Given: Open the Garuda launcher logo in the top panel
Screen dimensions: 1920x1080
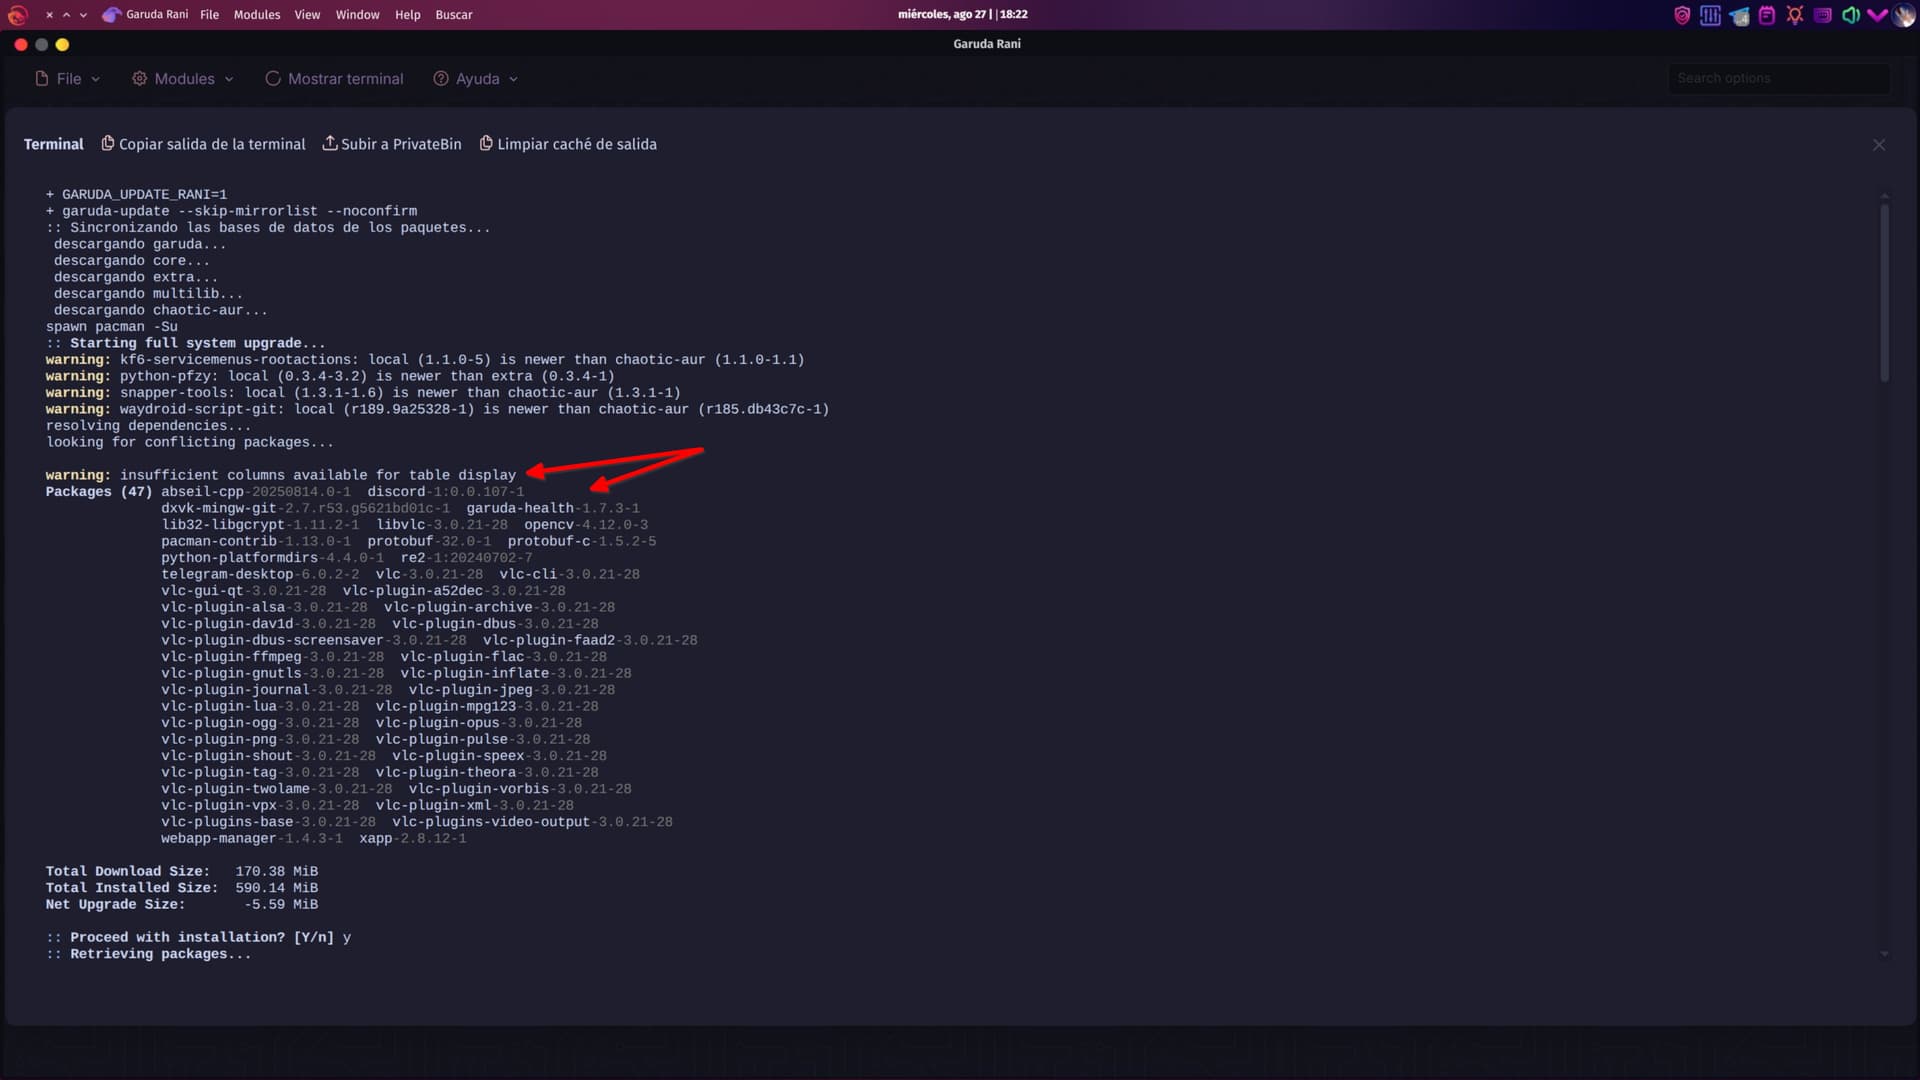Looking at the screenshot, I should pos(17,15).
